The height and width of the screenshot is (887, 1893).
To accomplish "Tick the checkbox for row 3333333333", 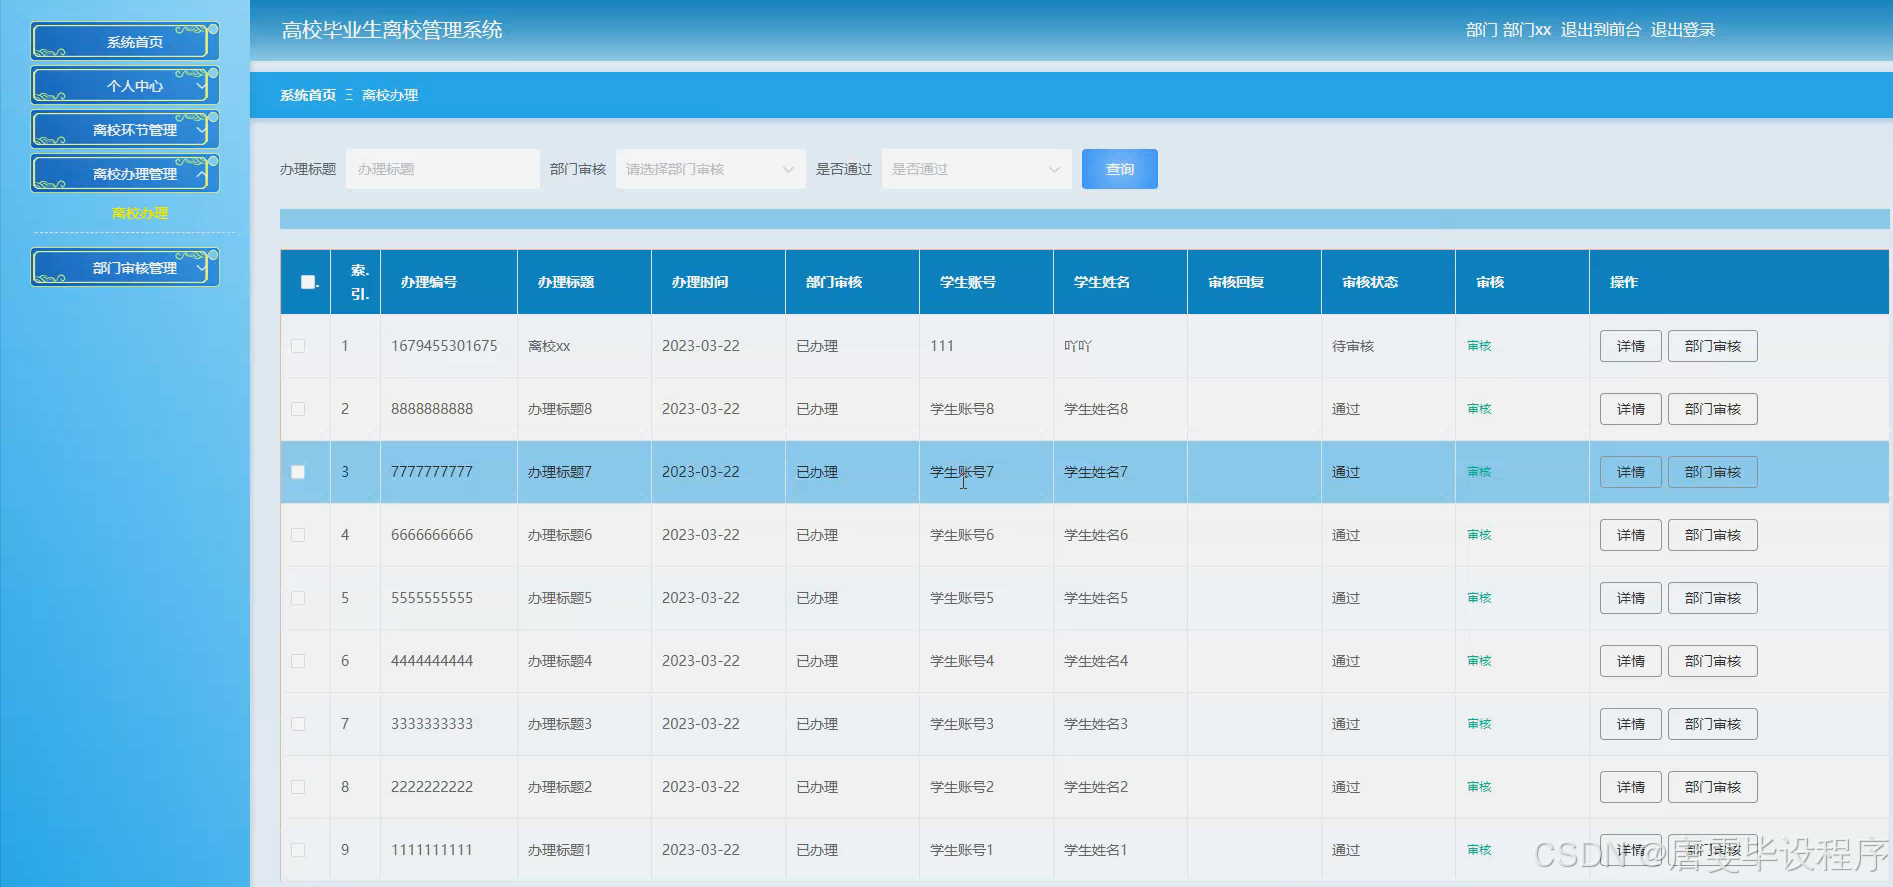I will [298, 724].
